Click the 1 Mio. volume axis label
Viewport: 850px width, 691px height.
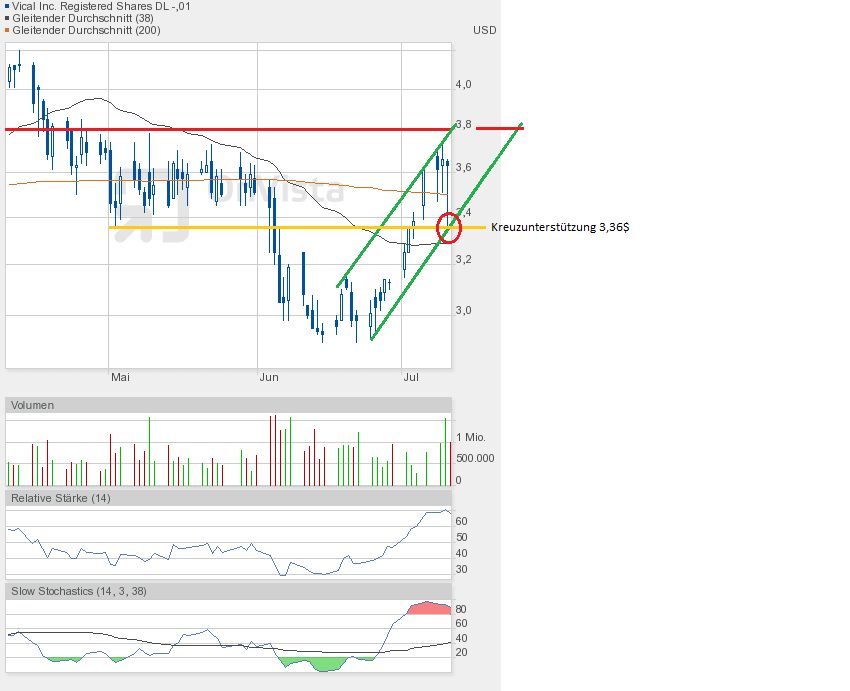(x=473, y=438)
